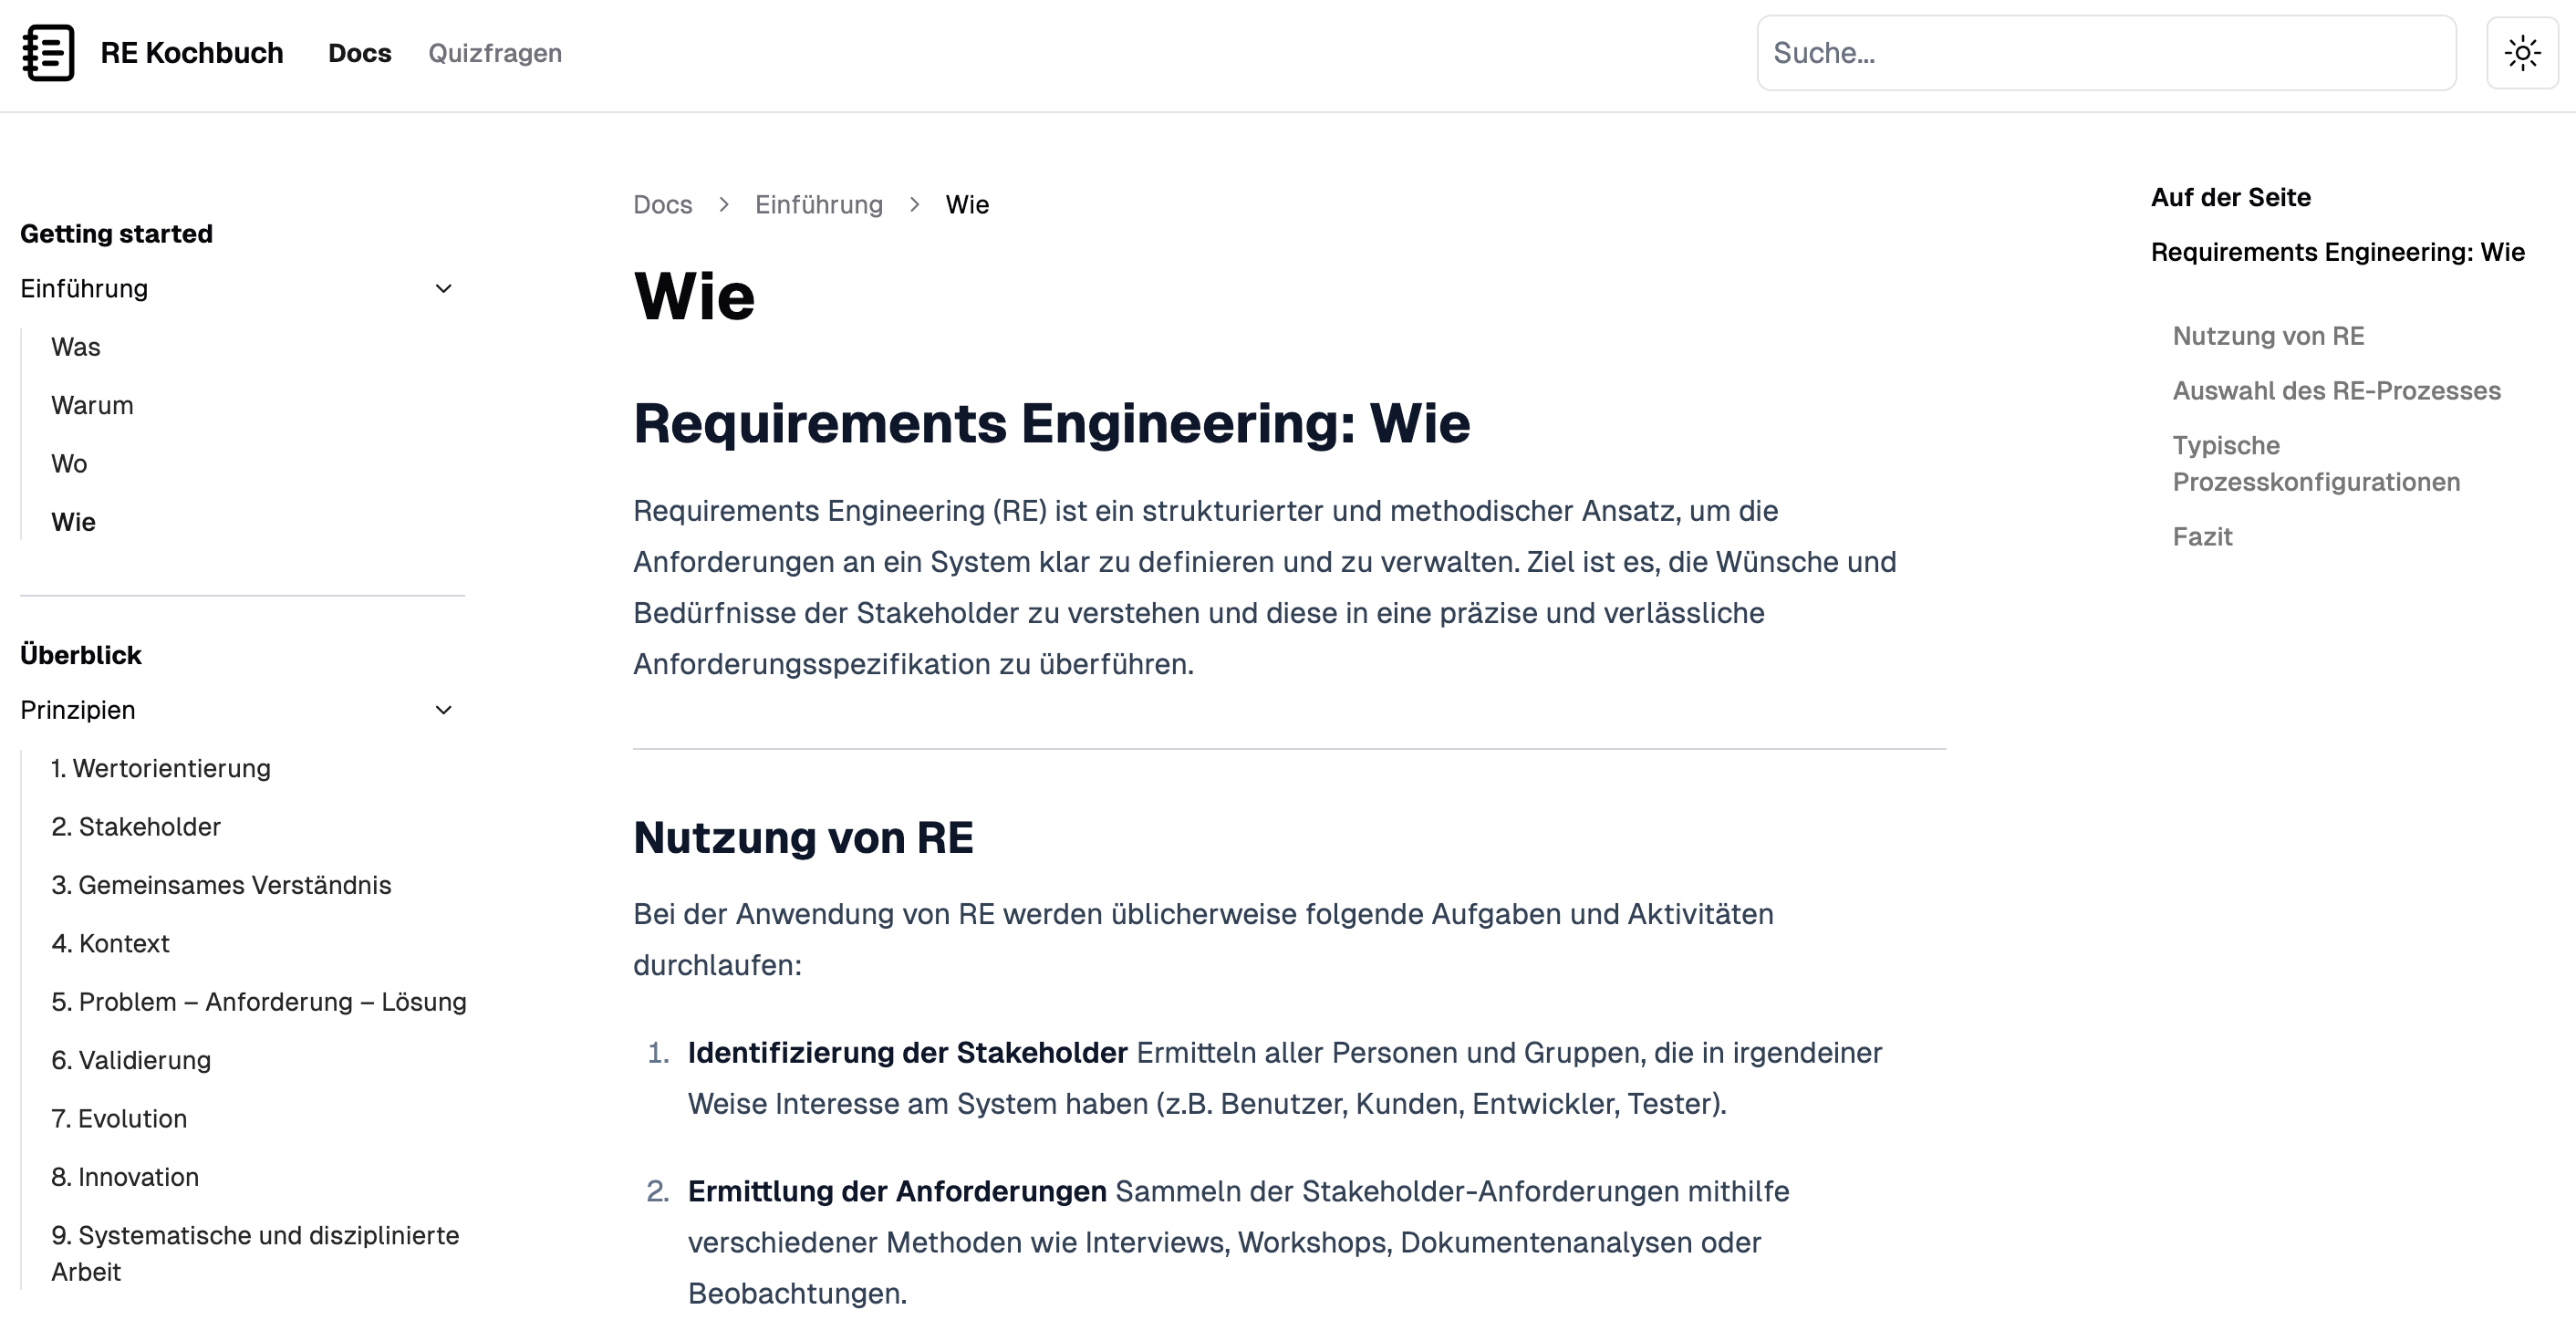
Task: Collapse the Prinzipien section chevron
Action: coord(443,710)
